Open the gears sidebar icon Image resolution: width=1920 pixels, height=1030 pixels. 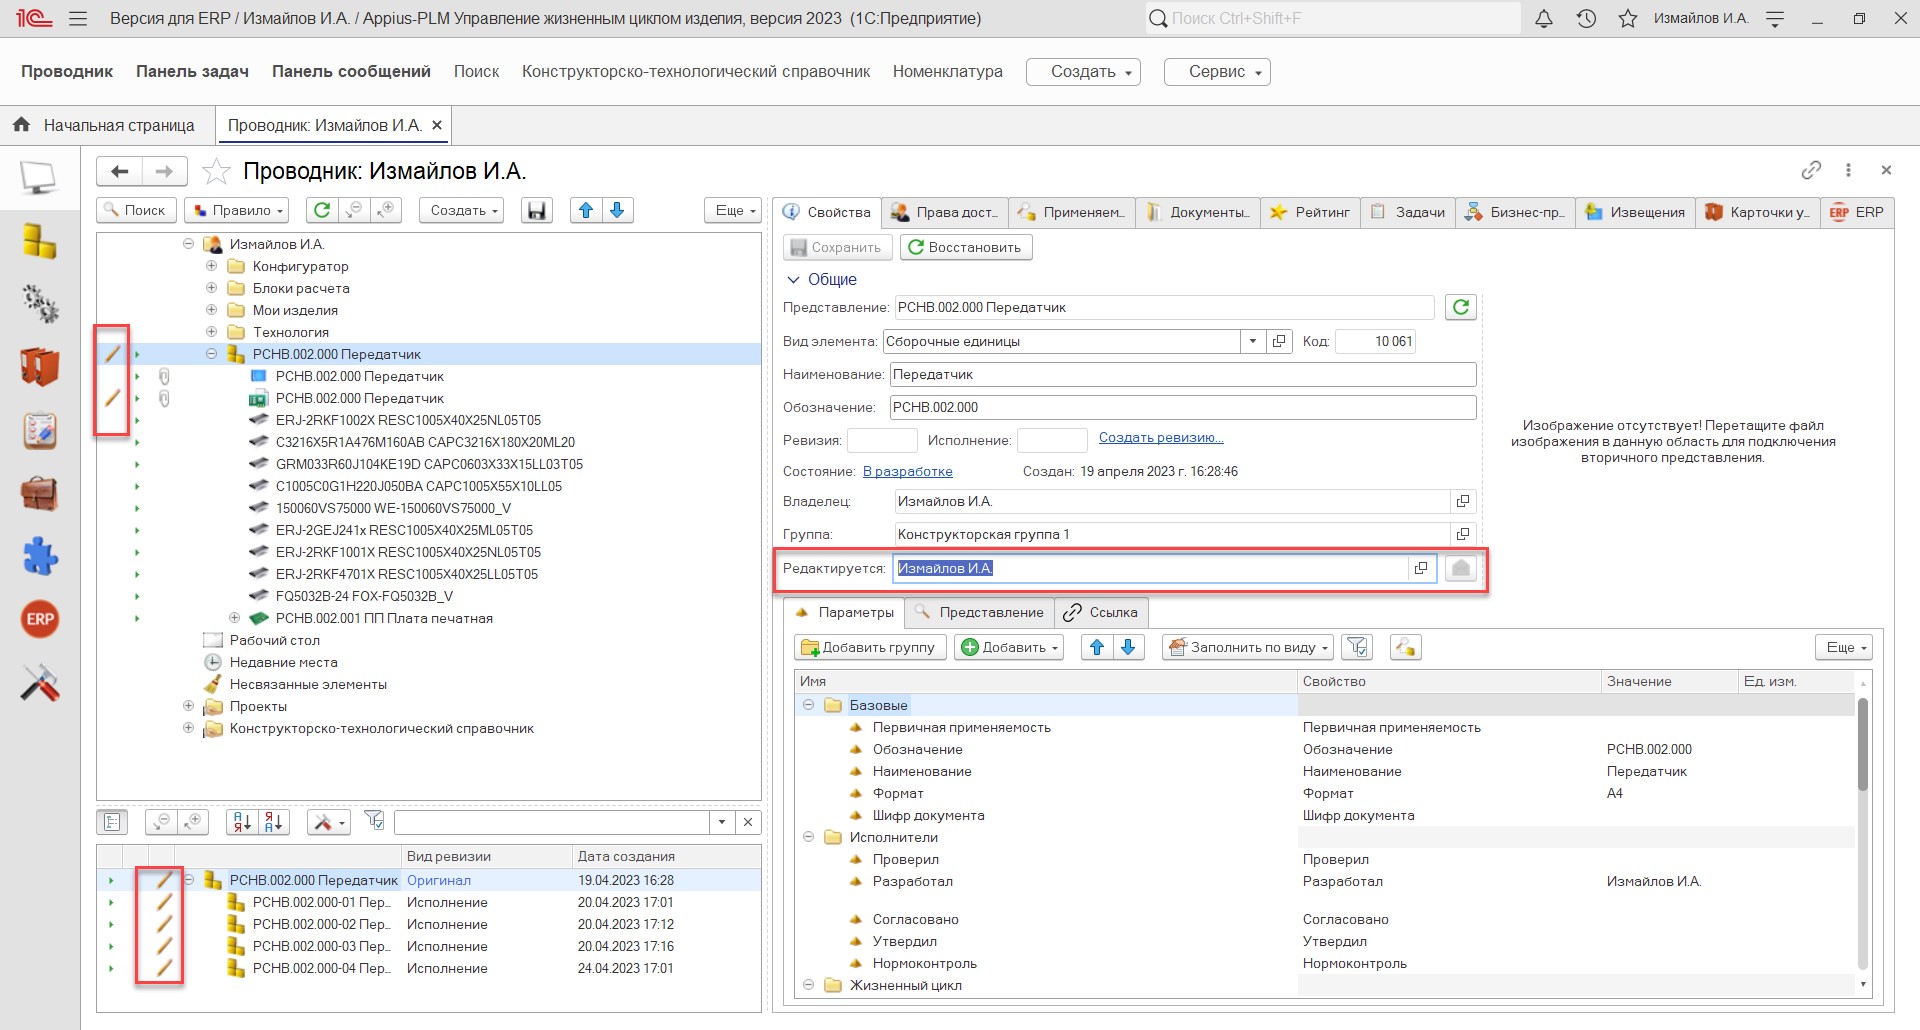point(40,303)
